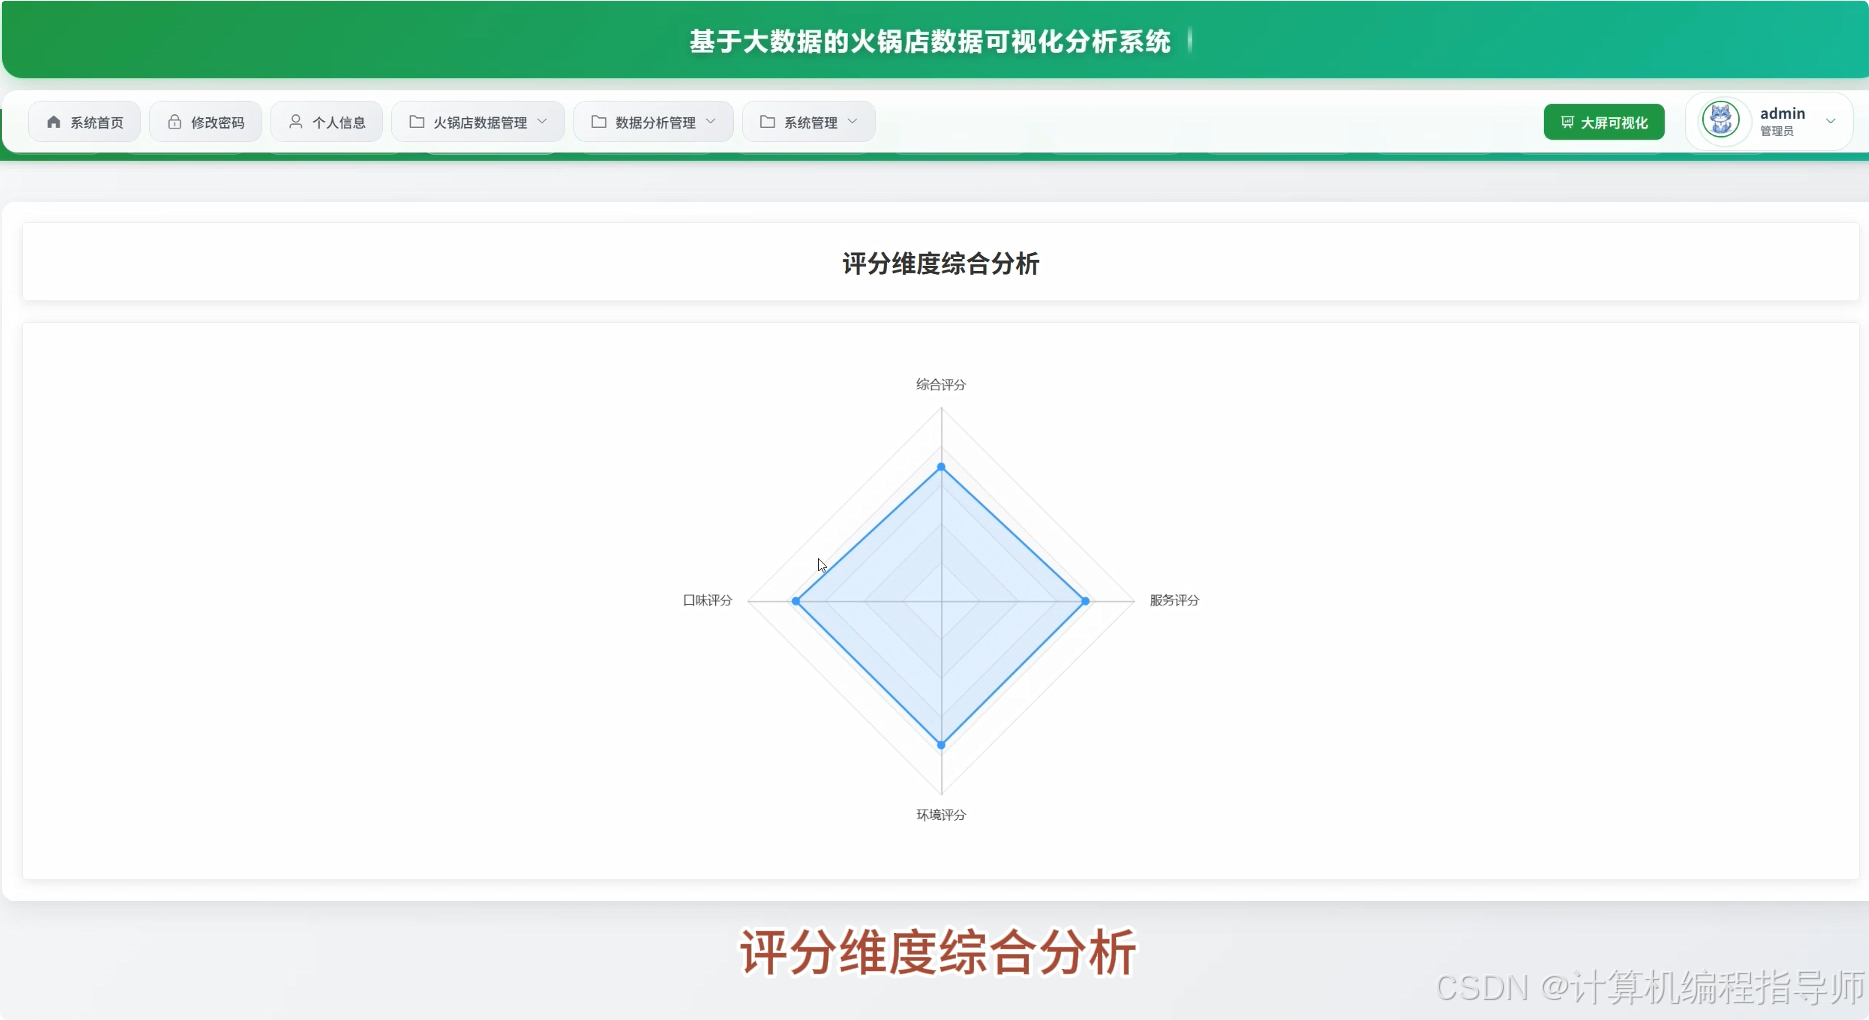This screenshot has height=1020, width=1869.
Task: Click the 管理员 role text
Action: [1777, 131]
